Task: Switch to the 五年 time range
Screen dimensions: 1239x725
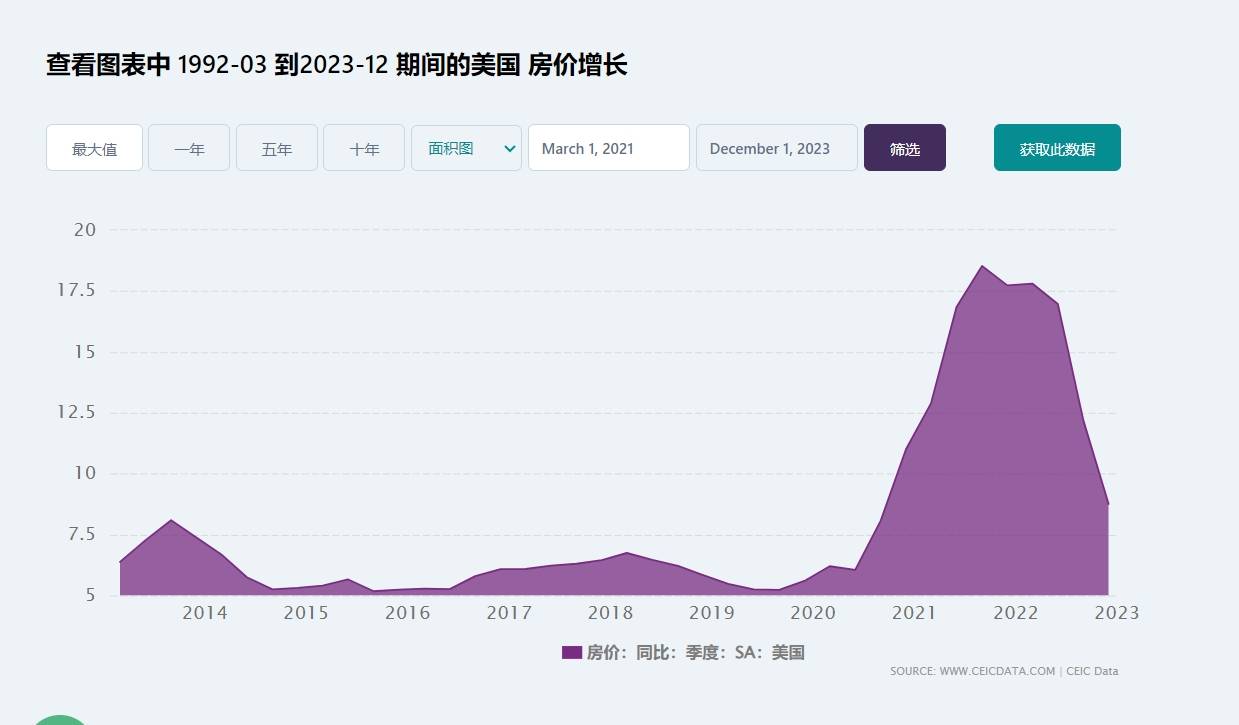Action: pyautogui.click(x=277, y=148)
